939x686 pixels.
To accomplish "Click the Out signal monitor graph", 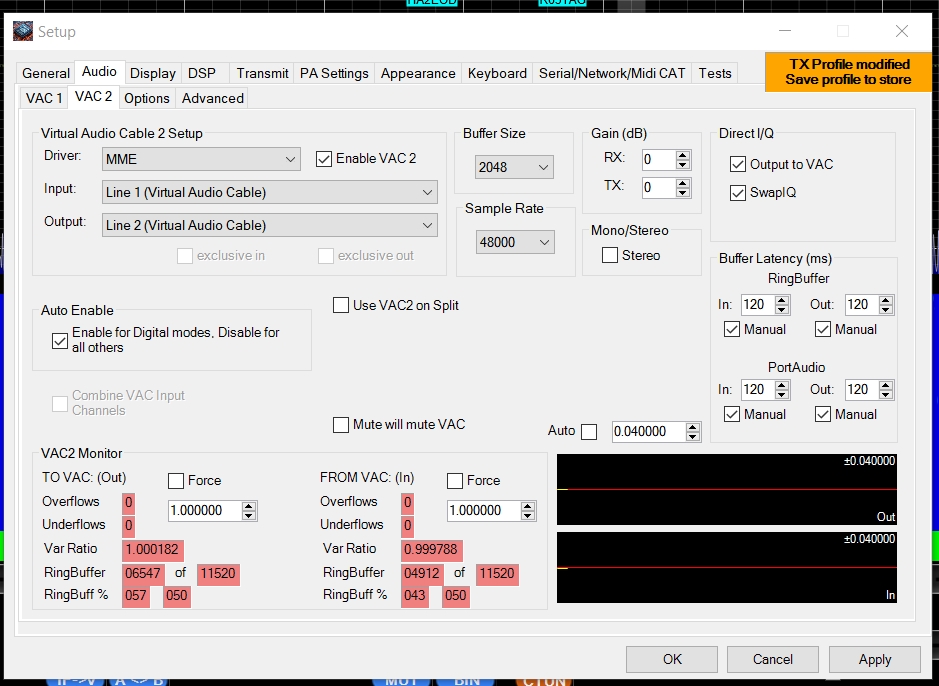I will tap(726, 489).
